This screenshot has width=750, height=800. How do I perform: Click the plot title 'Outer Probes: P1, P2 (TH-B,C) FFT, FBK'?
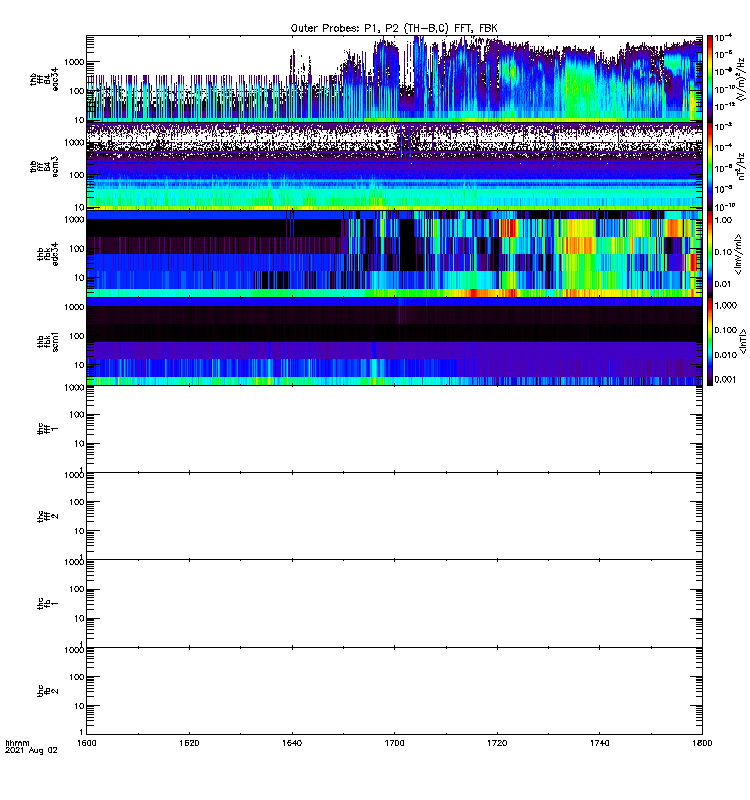394,28
